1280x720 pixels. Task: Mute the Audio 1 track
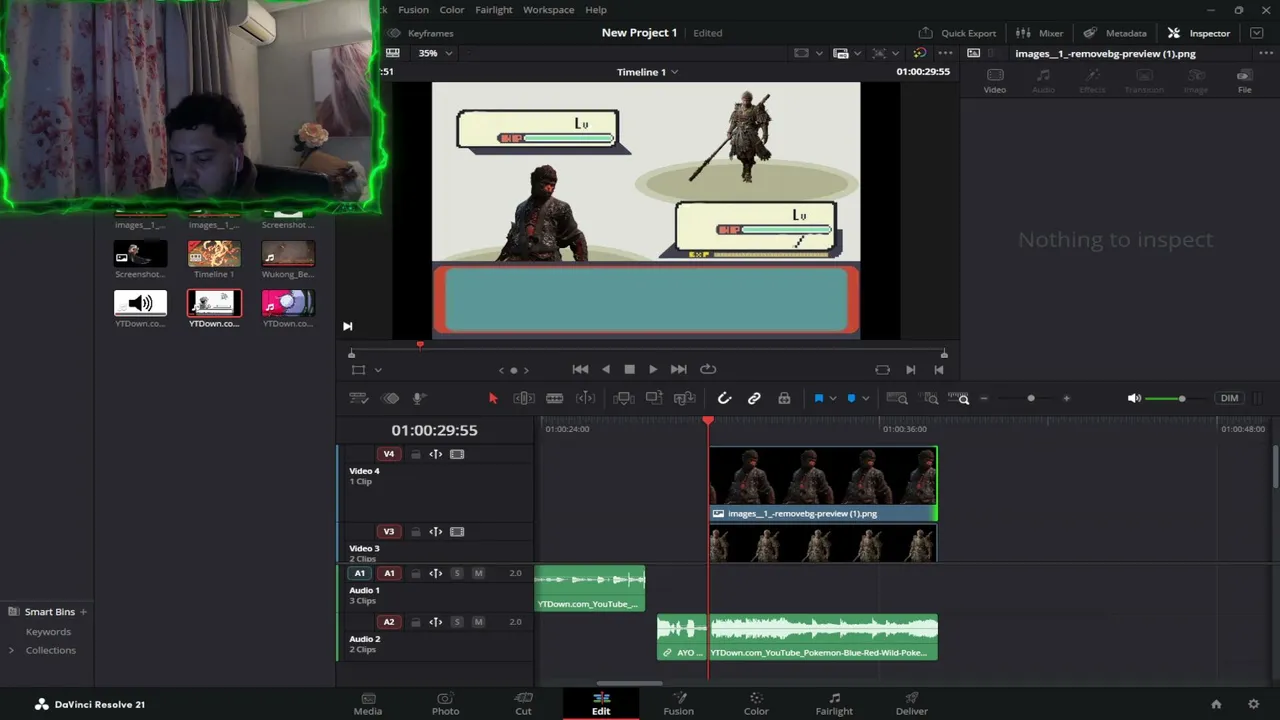(x=478, y=573)
